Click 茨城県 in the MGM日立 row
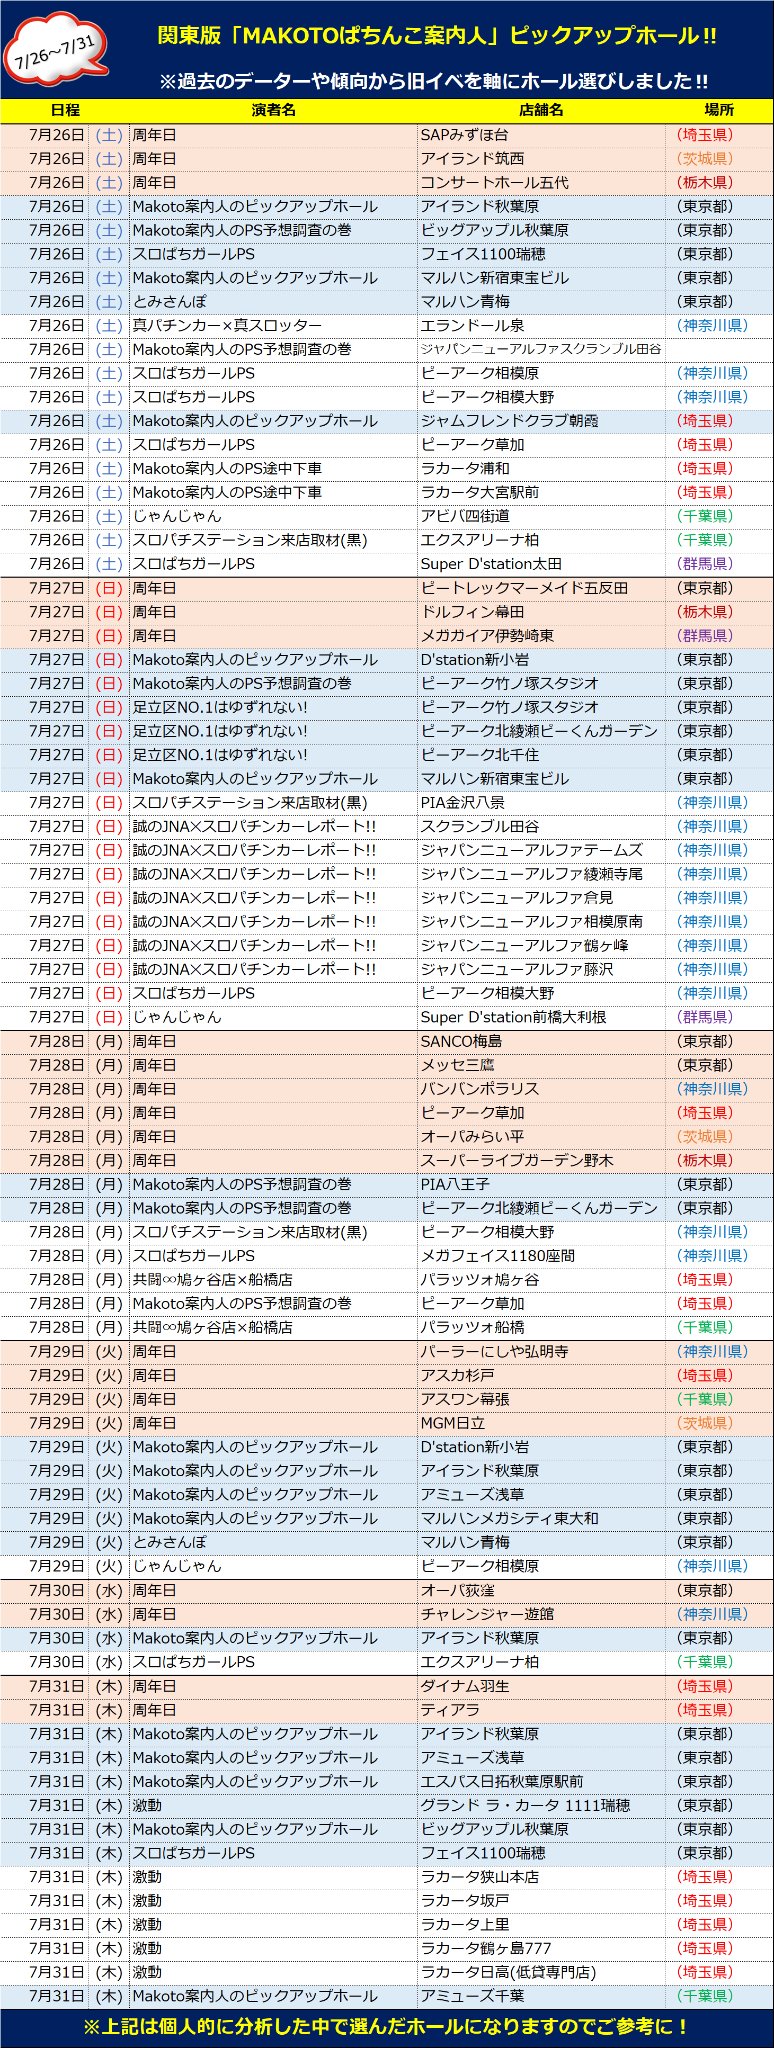The image size is (774, 2048). pos(705,1423)
